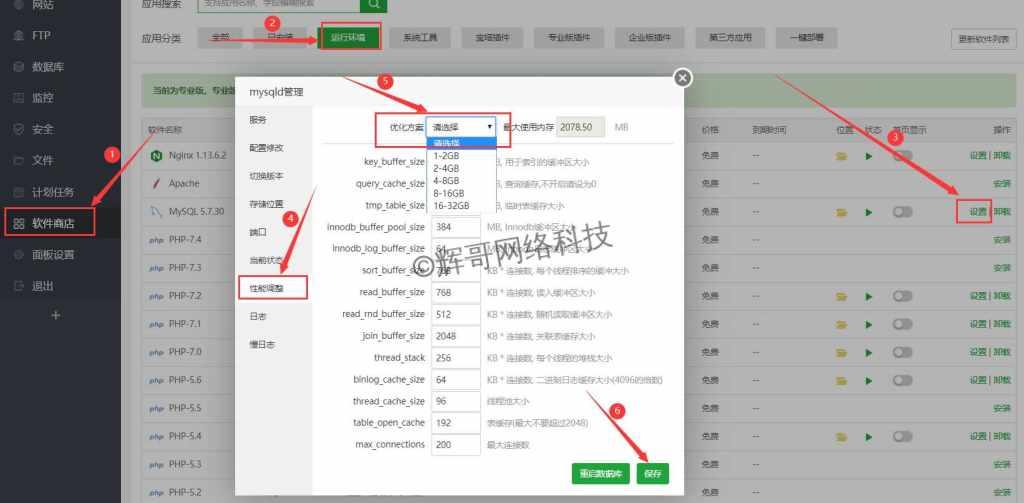1024x503 pixels.
Task: Select the 一键部署 category button
Action: [x=806, y=38]
